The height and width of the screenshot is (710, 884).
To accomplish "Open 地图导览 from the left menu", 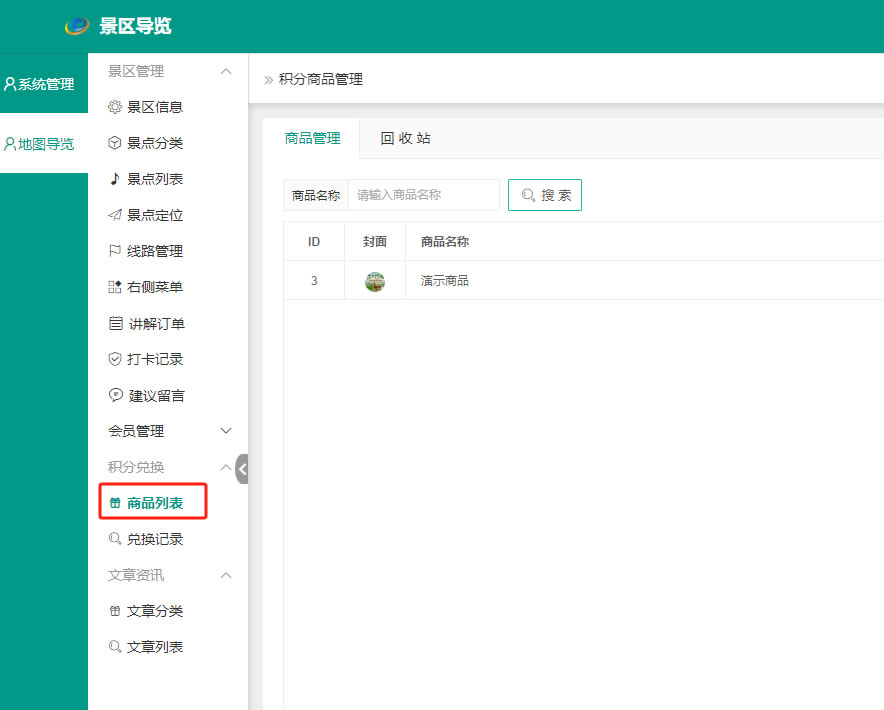I will (41, 143).
